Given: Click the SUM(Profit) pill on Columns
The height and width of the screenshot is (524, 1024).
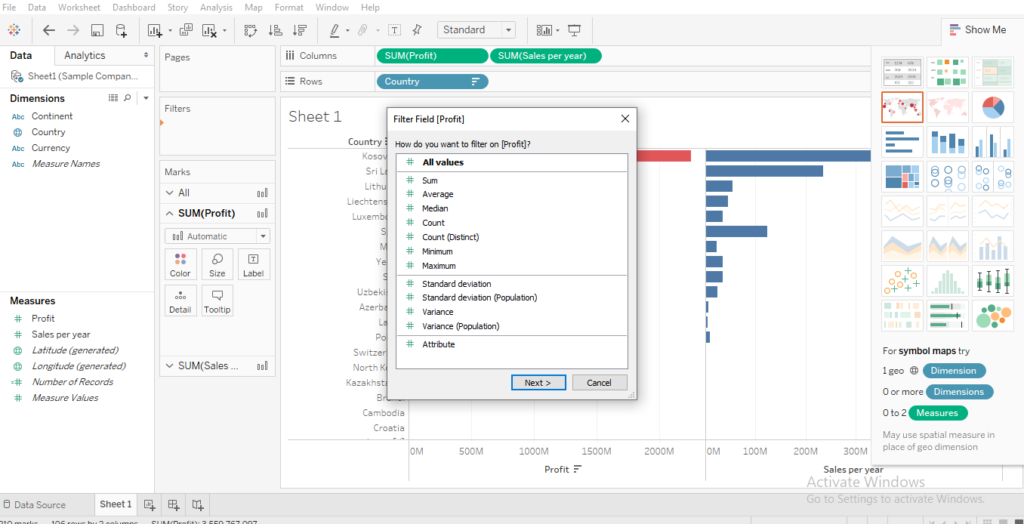Looking at the screenshot, I should (x=432, y=56).
